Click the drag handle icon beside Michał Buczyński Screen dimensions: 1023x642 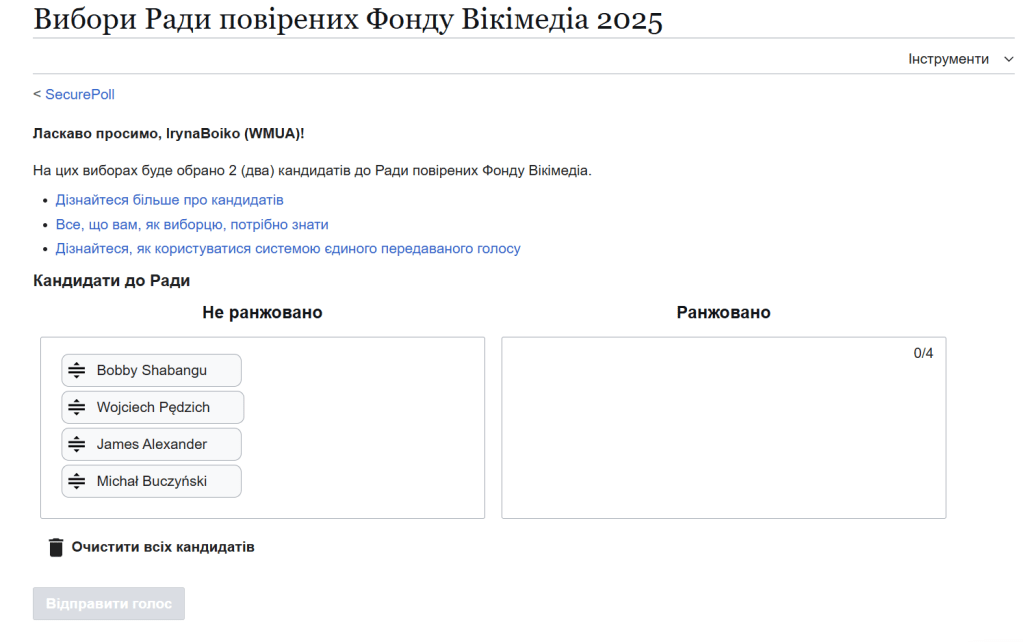(x=77, y=481)
